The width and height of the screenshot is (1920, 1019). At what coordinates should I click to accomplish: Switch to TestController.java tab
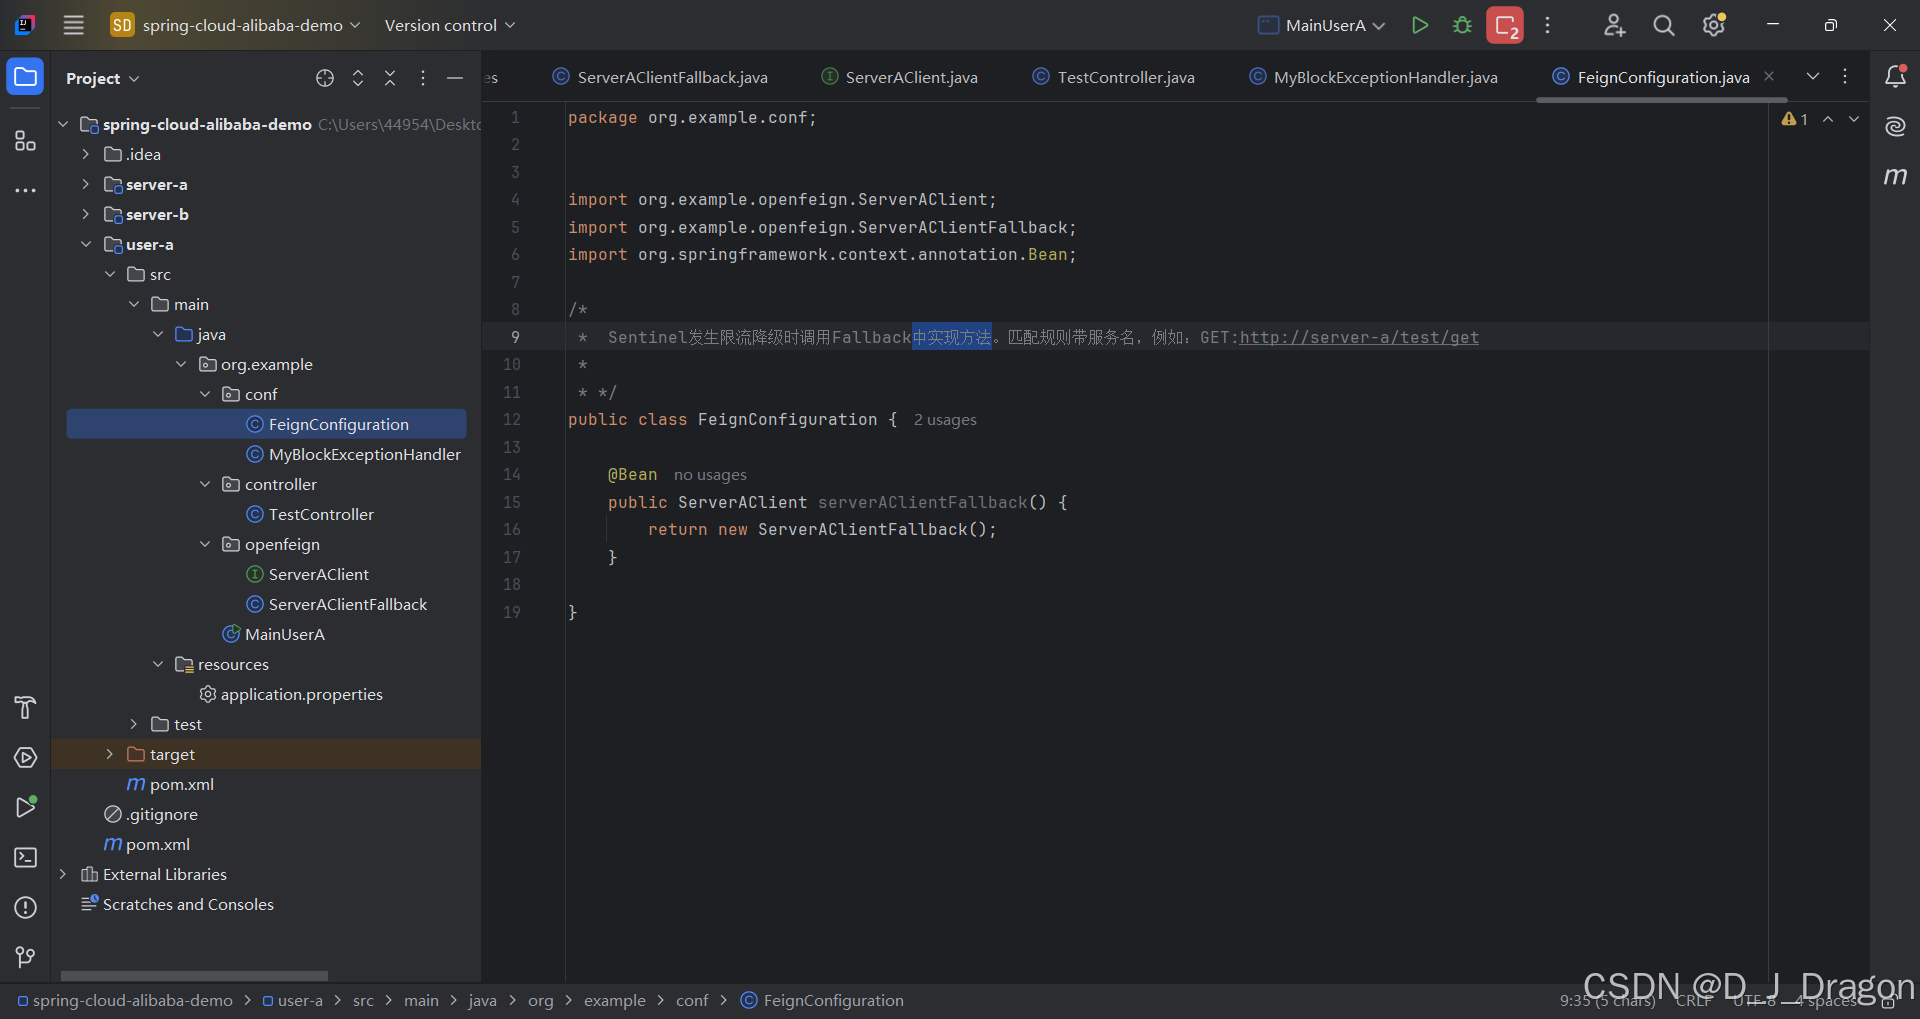(1114, 77)
